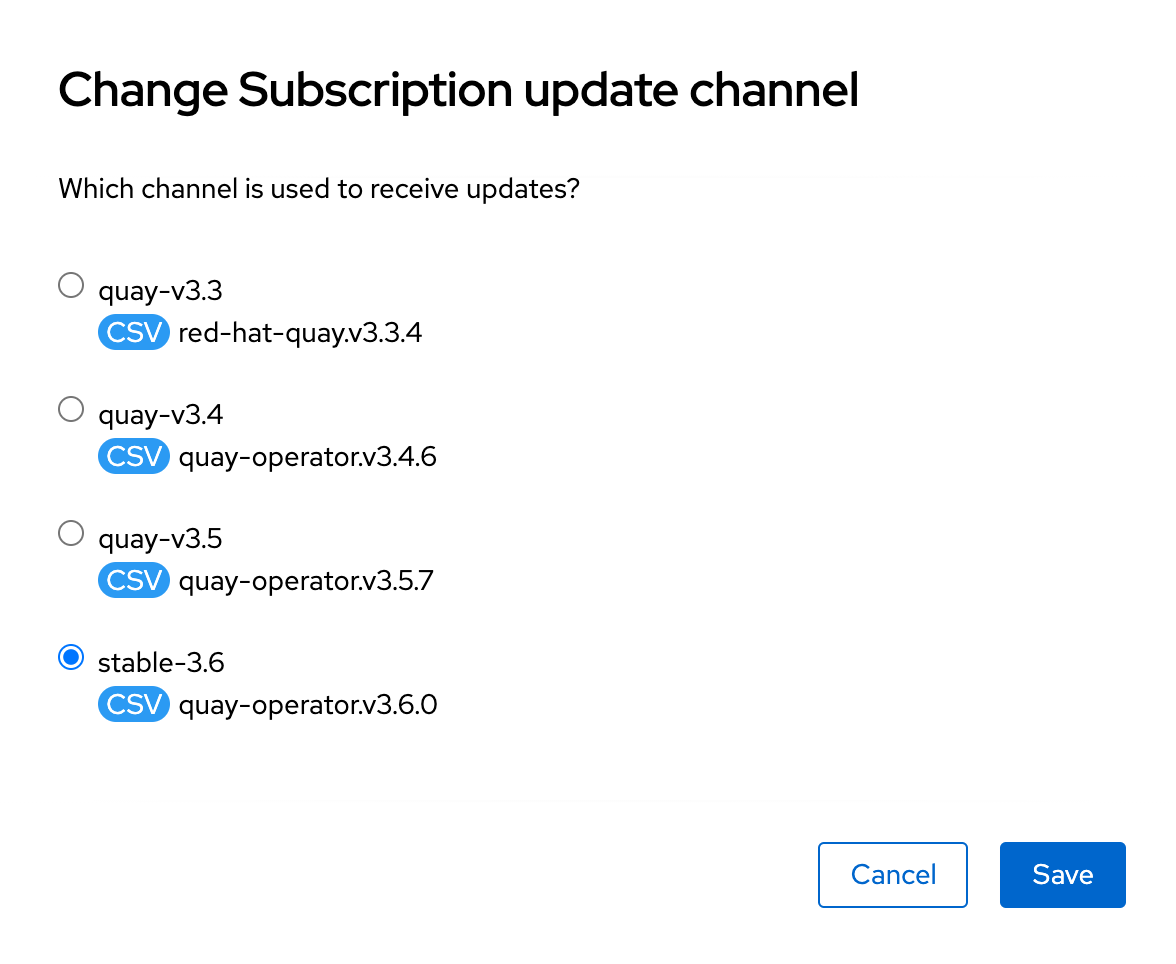Click the 'Which channel is used' question text
The width and height of the screenshot is (1176, 964).
(x=319, y=188)
